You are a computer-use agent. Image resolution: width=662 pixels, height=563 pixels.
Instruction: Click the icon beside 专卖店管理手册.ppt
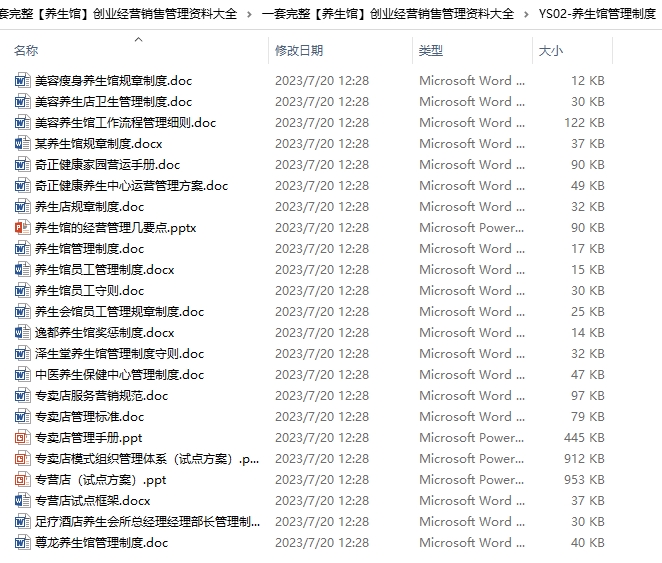(23, 437)
